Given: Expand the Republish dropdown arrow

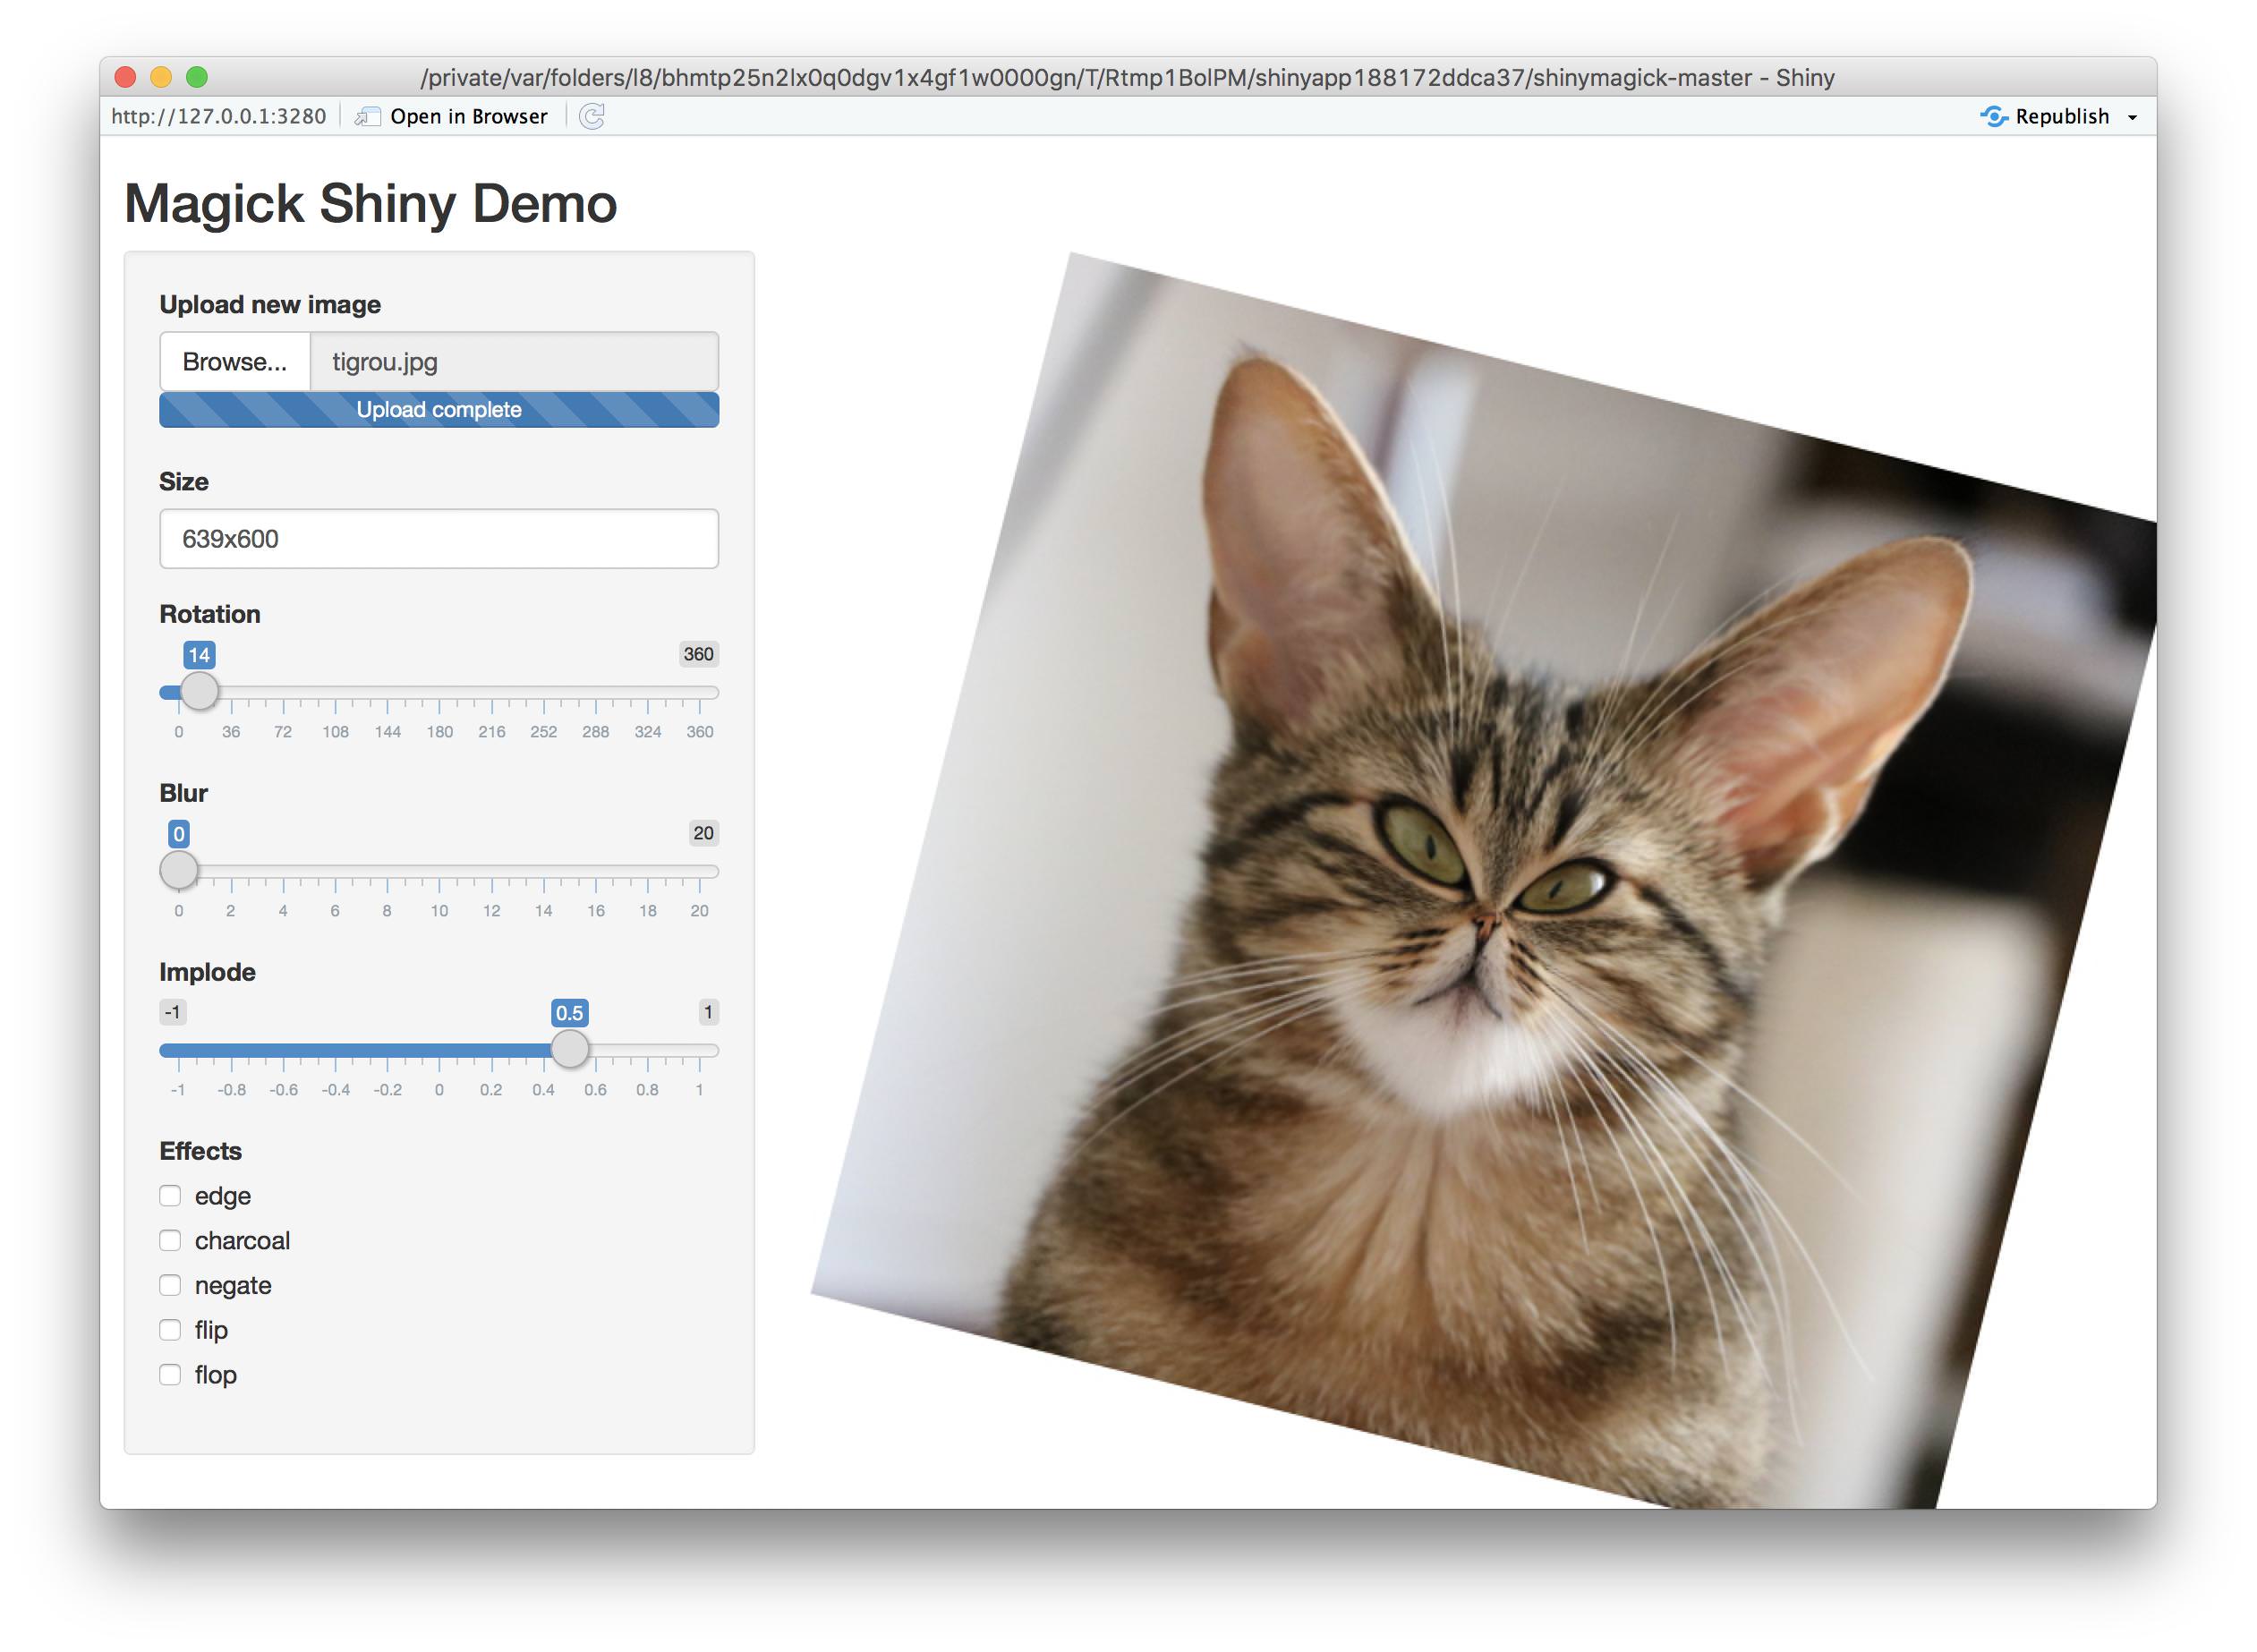Looking at the screenshot, I should coord(2132,118).
